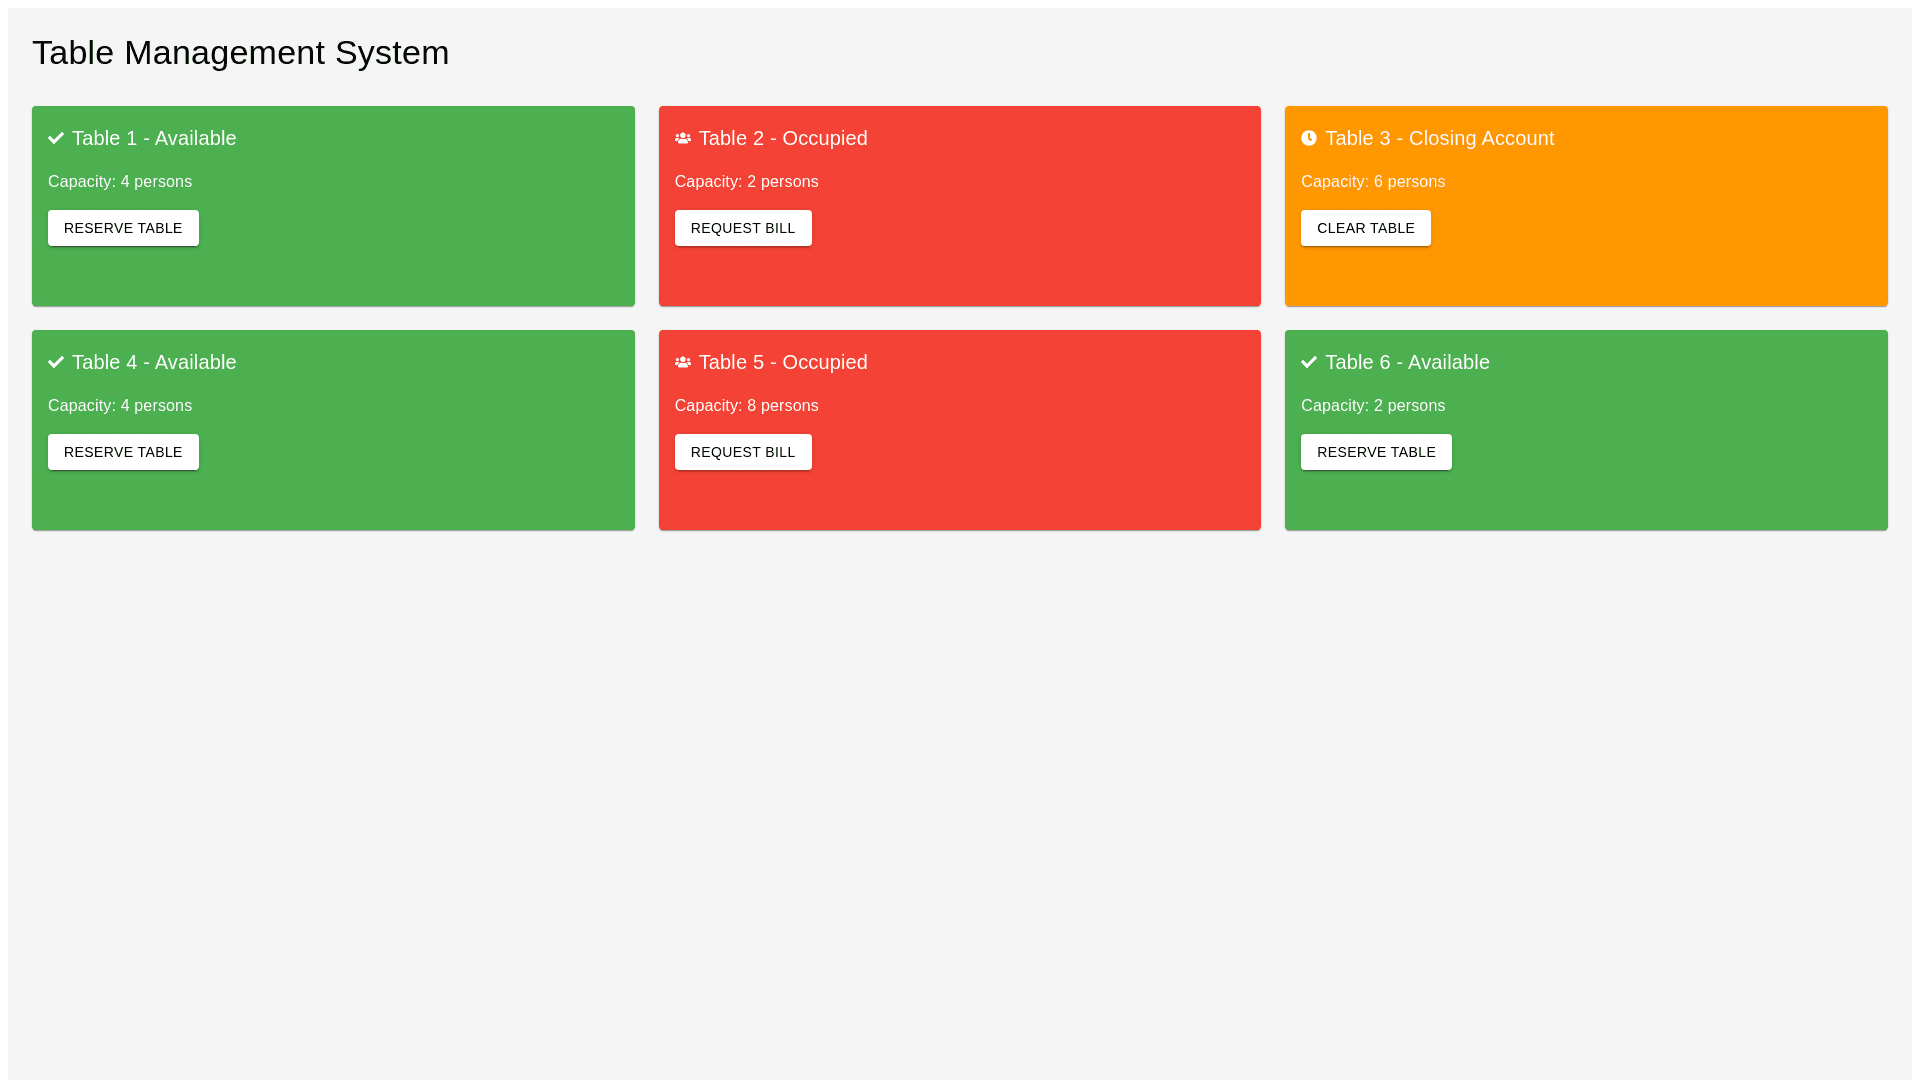Click the Table 6 - Available title
Image resolution: width=1920 pixels, height=1080 pixels.
[1406, 362]
